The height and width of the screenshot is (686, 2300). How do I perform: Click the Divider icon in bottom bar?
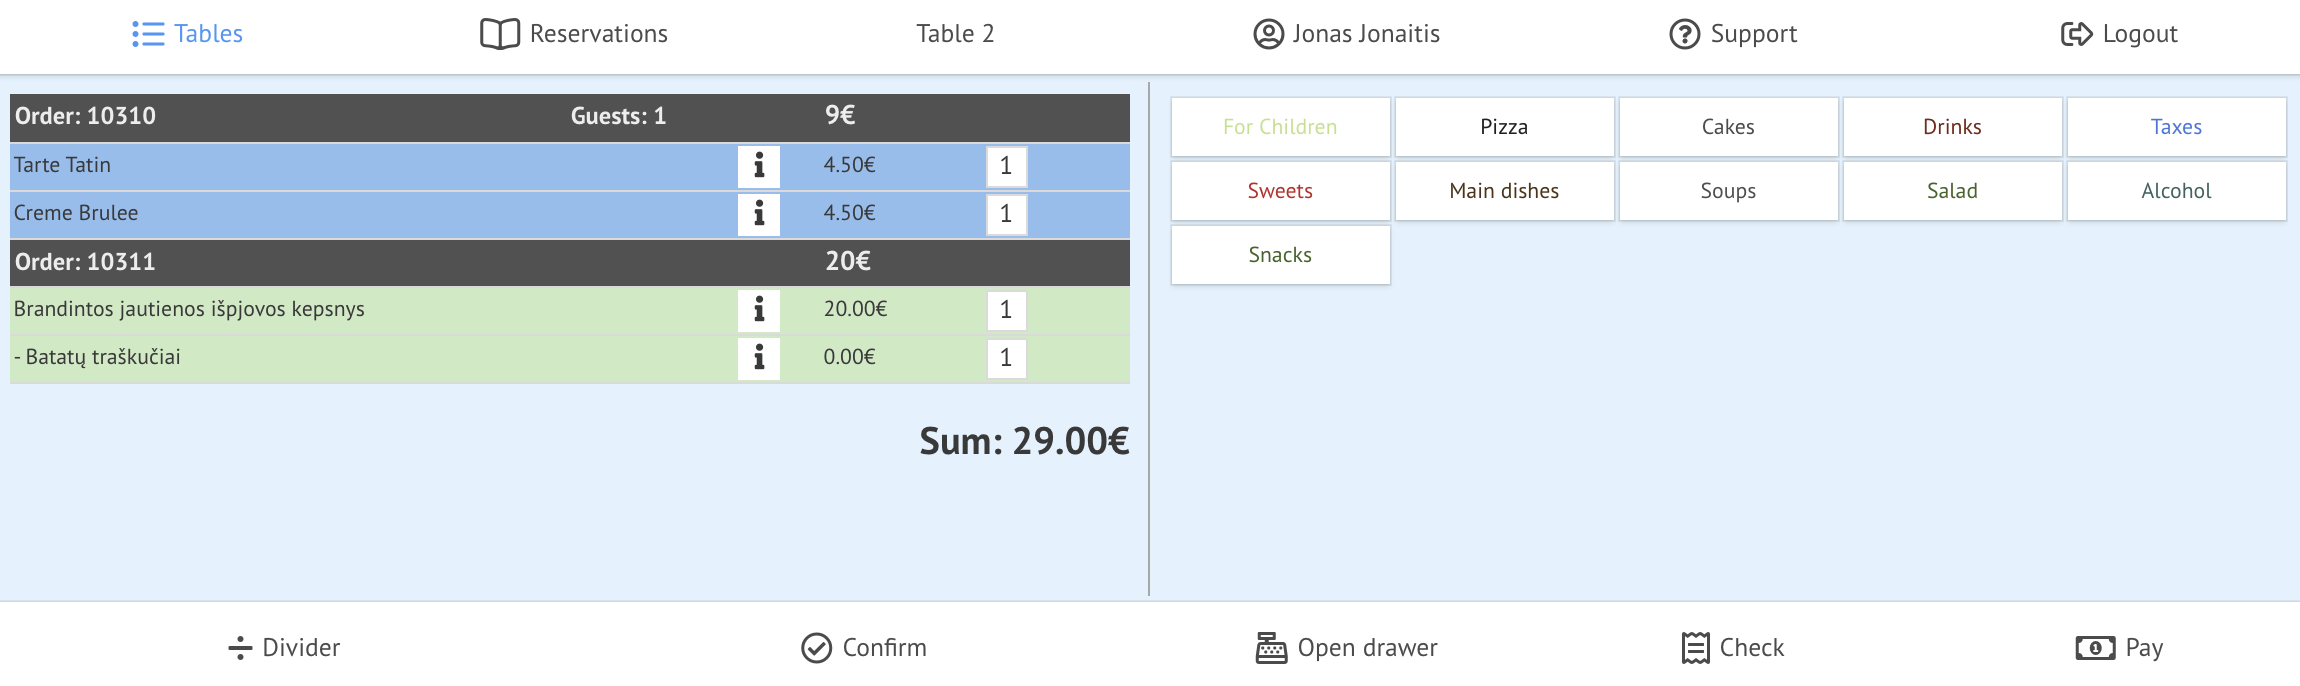pyautogui.click(x=240, y=648)
